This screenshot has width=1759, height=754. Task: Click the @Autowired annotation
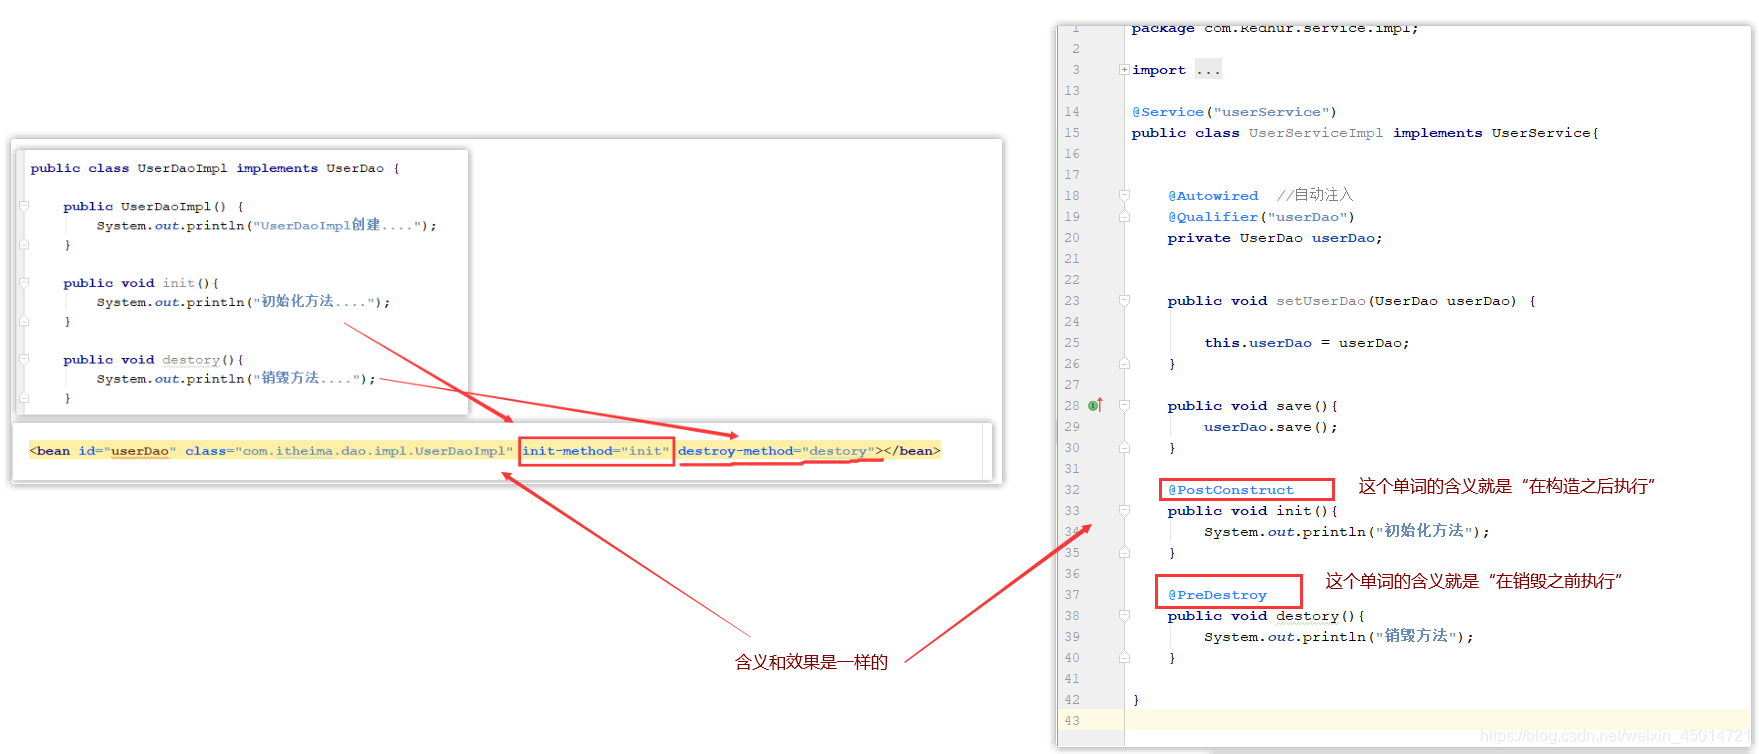click(x=1213, y=196)
